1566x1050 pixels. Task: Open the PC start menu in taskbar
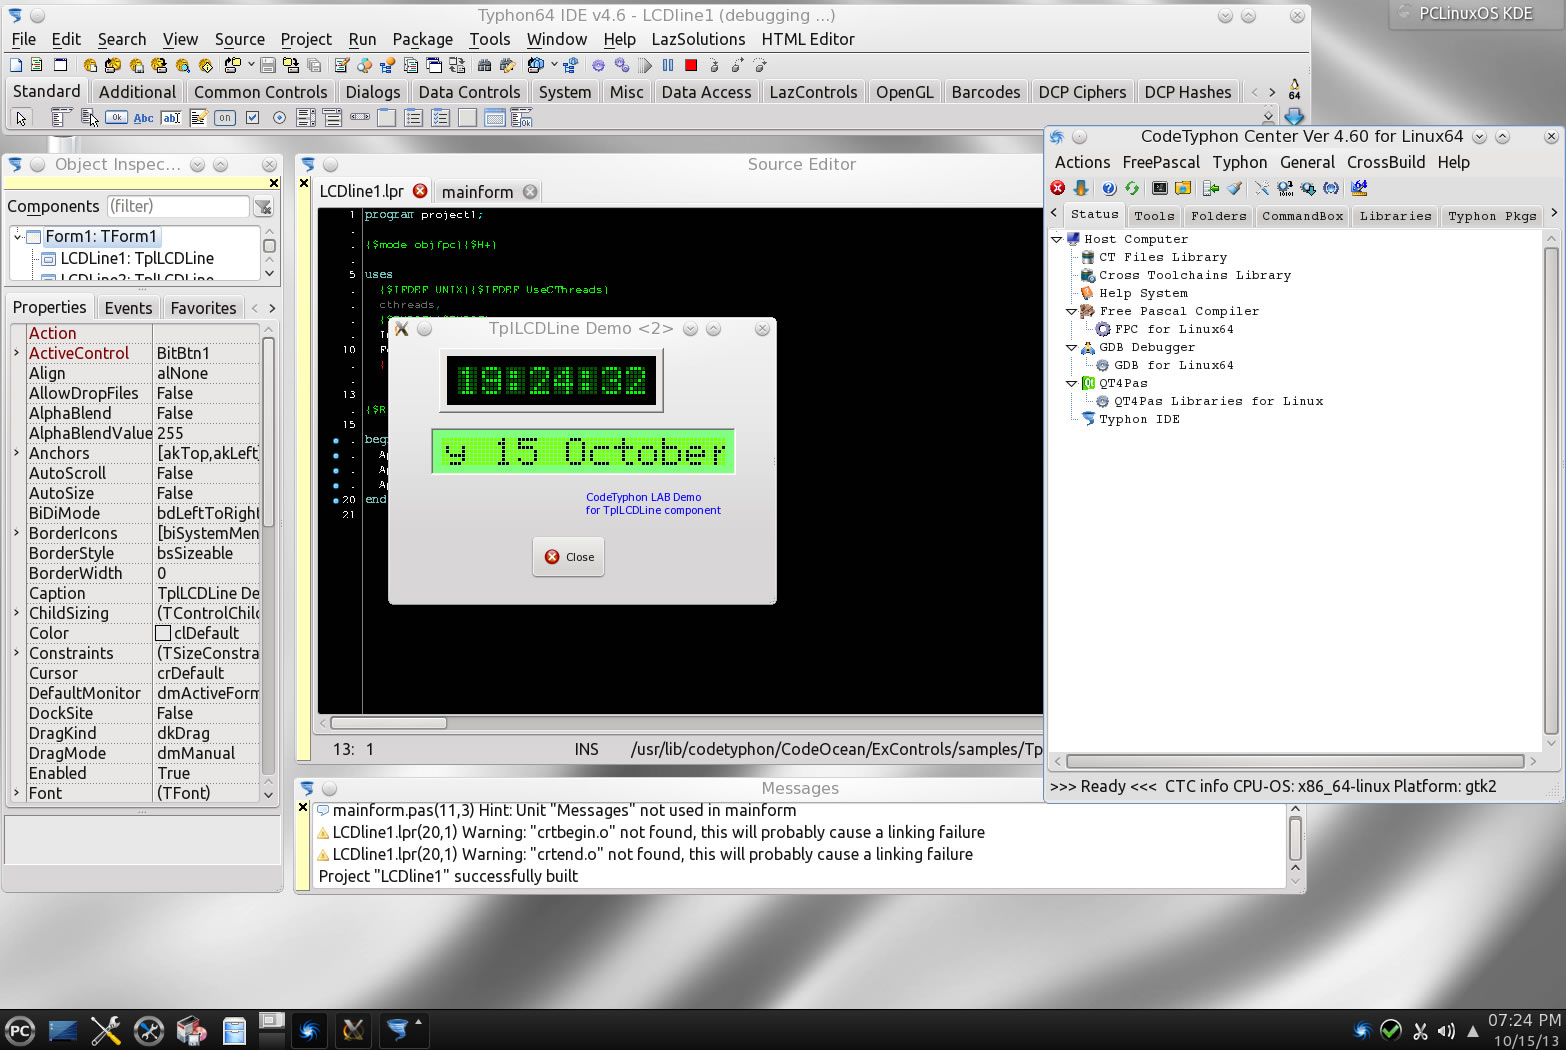click(x=20, y=1030)
